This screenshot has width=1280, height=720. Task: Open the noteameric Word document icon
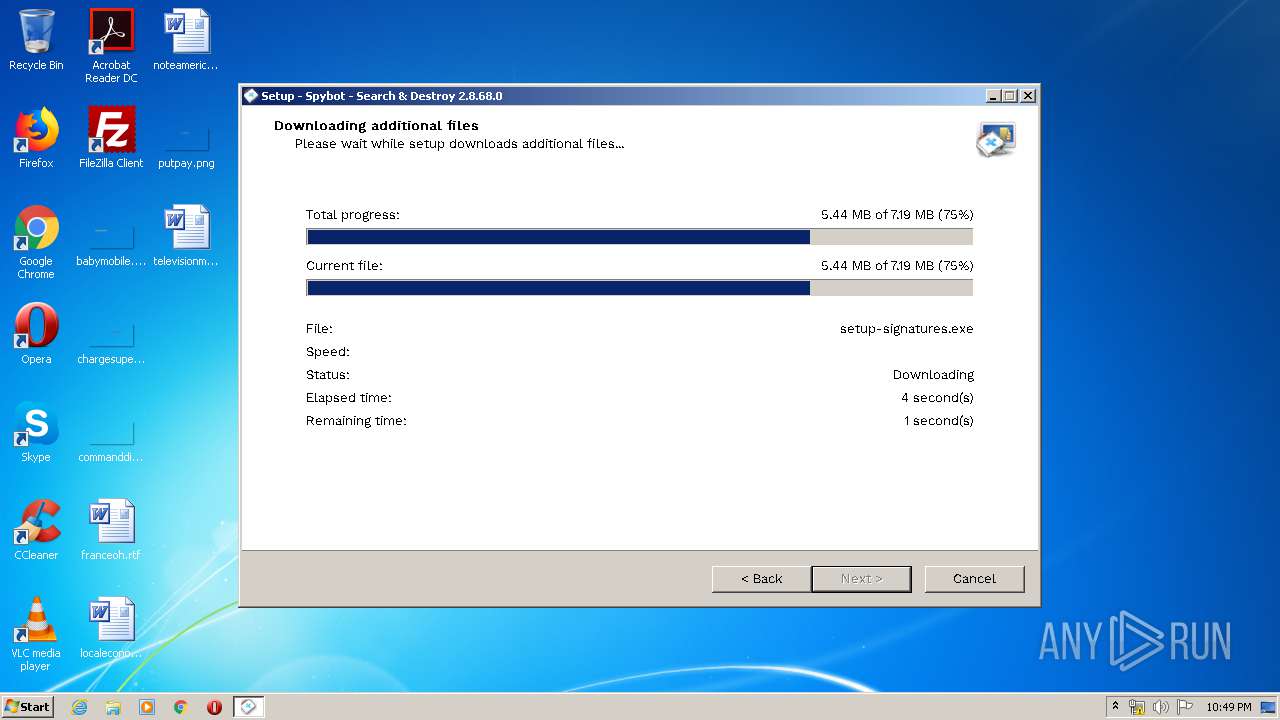(x=186, y=40)
